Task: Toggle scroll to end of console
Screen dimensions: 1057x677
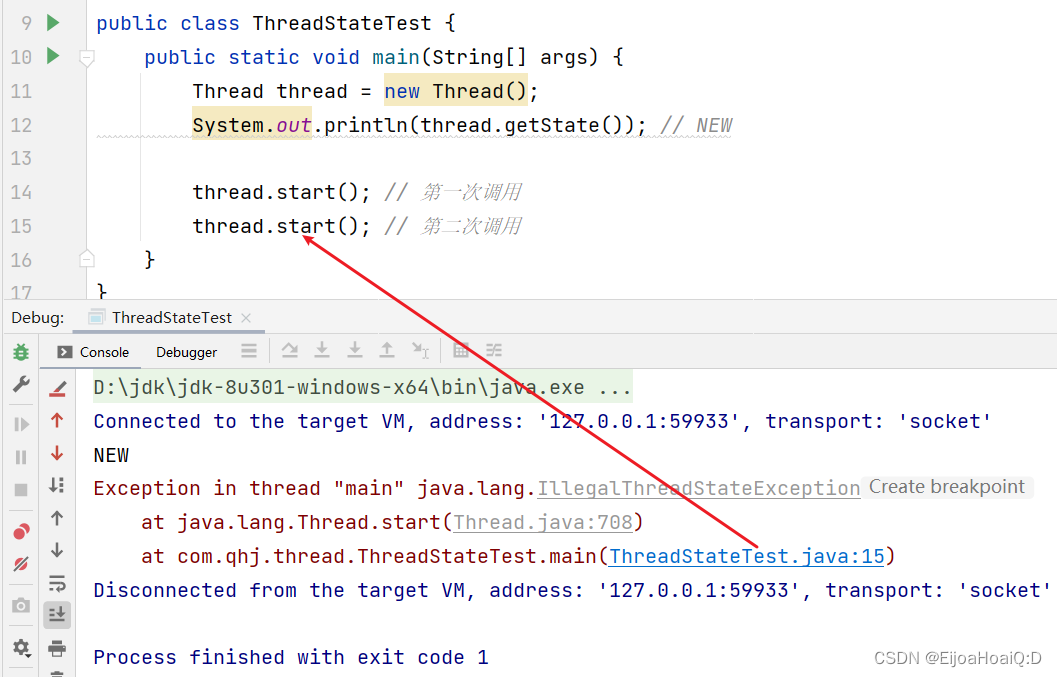Action: pyautogui.click(x=57, y=615)
